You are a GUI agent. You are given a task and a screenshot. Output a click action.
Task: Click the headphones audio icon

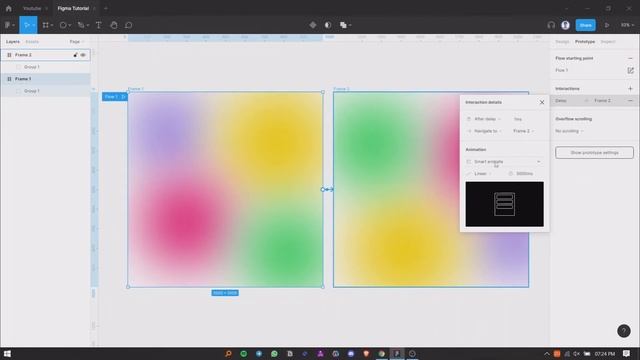point(551,25)
